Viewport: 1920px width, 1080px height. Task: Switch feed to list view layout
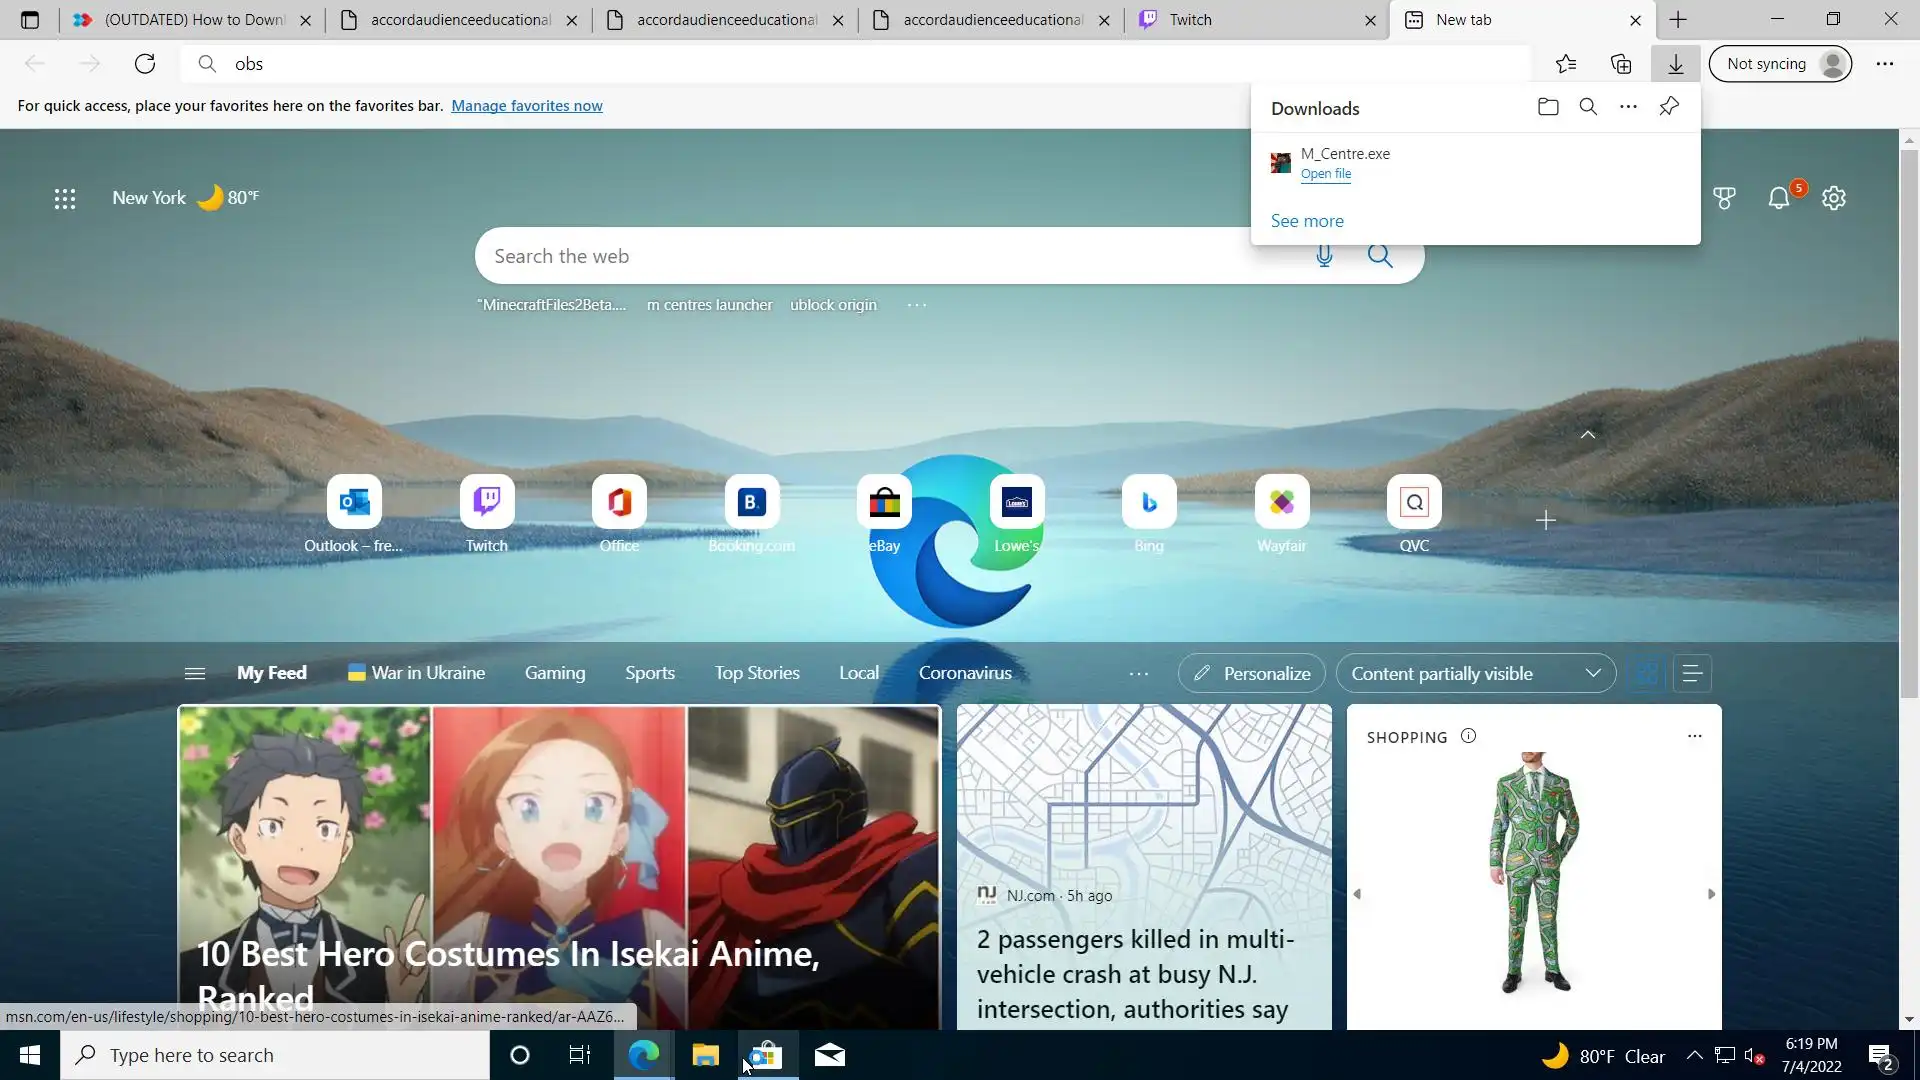(x=1692, y=673)
